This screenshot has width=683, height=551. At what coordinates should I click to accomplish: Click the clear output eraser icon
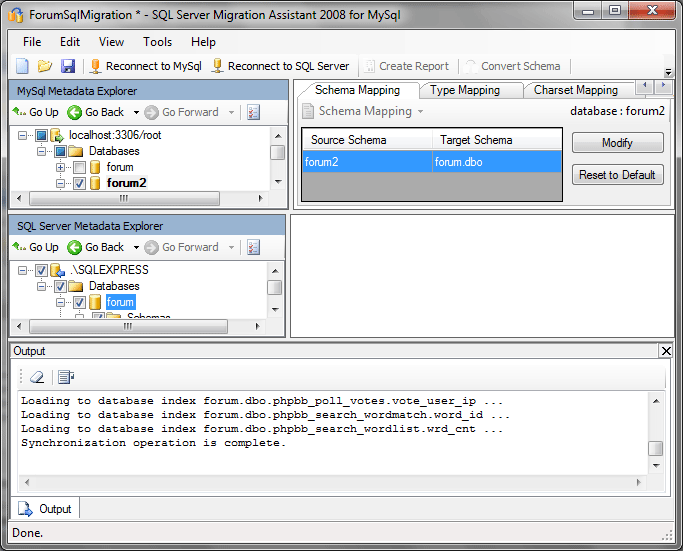37,377
